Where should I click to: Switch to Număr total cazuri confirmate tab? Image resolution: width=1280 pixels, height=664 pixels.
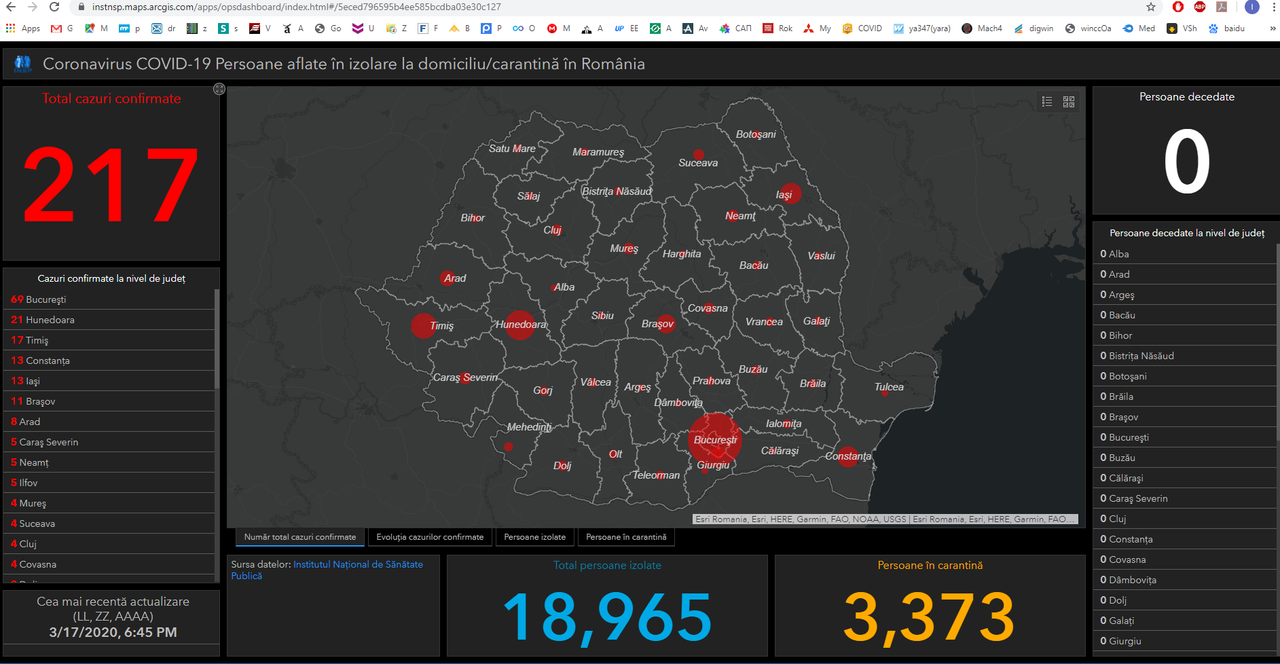coord(300,537)
